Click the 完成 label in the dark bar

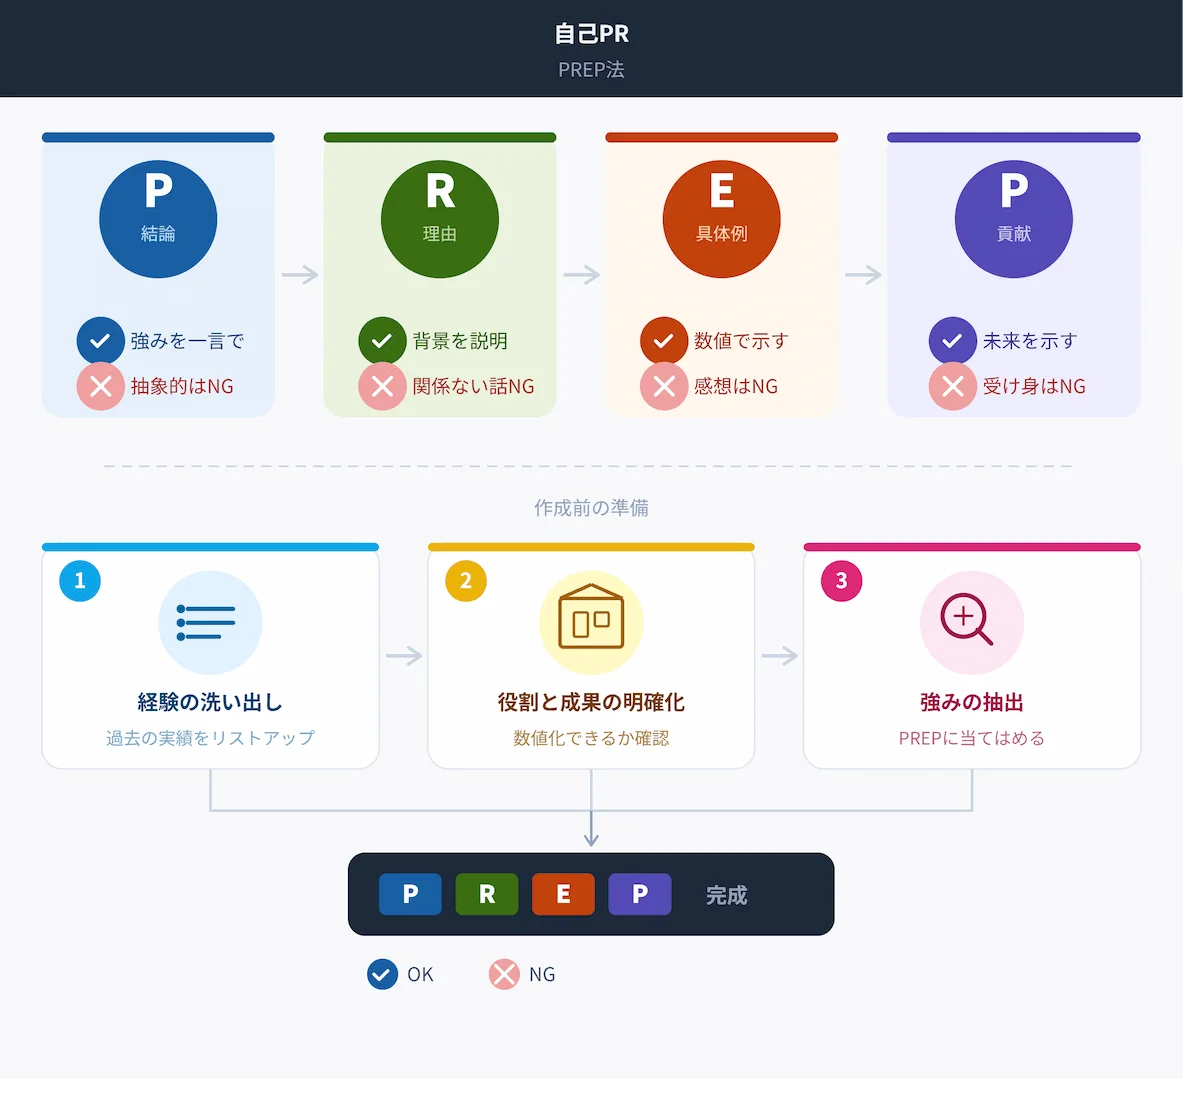727,895
